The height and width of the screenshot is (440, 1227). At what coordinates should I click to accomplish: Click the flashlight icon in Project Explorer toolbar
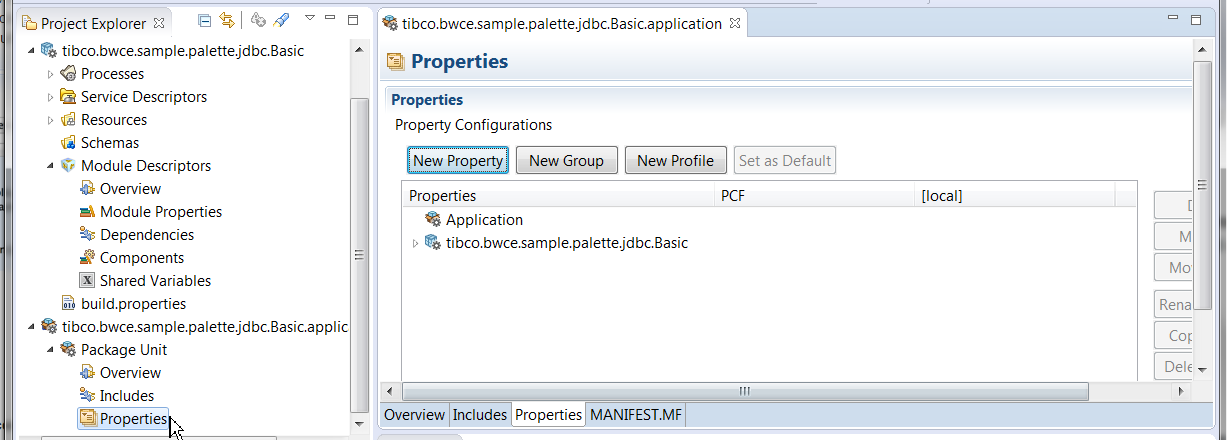click(x=281, y=20)
